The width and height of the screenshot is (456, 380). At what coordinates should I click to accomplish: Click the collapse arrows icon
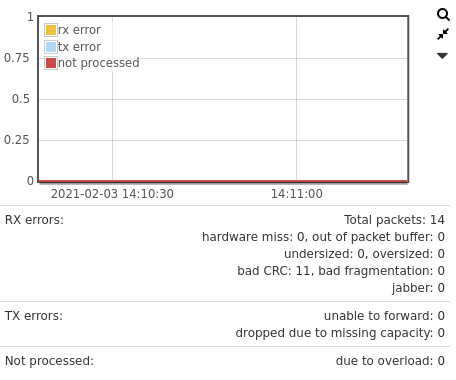point(443,34)
